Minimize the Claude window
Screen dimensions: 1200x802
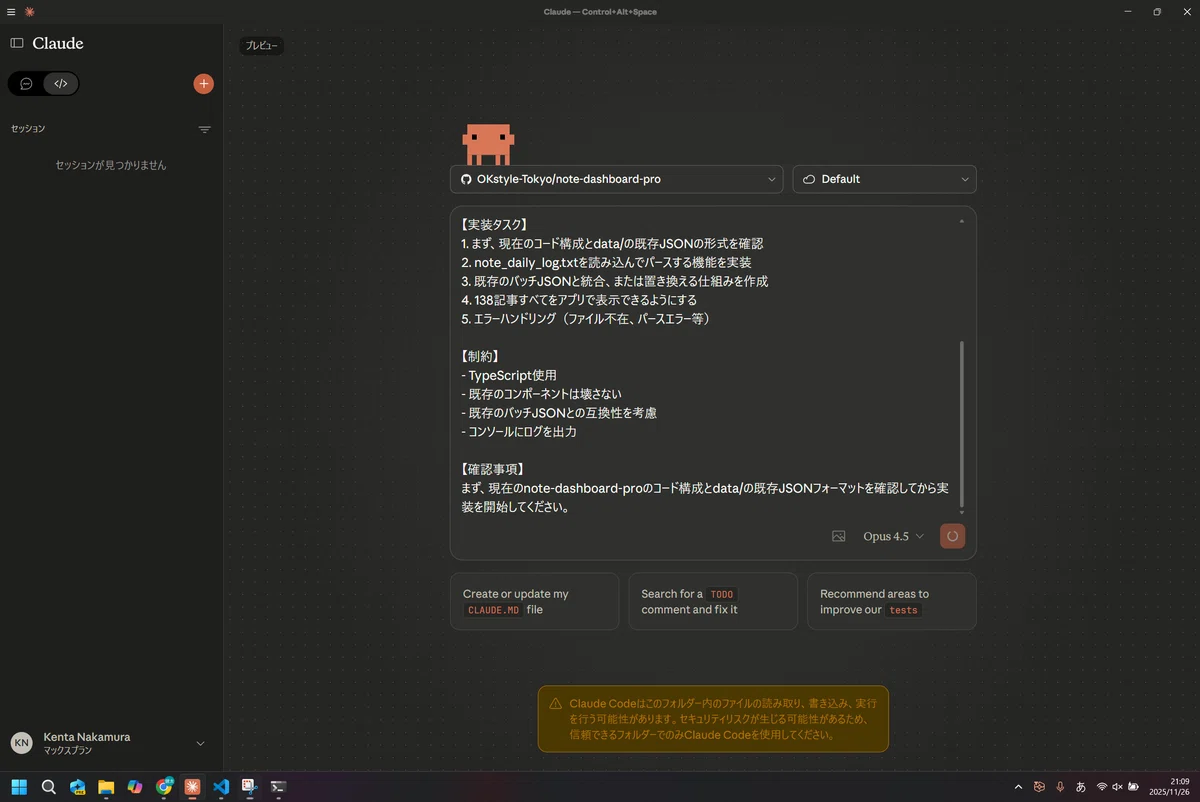[1129, 11]
